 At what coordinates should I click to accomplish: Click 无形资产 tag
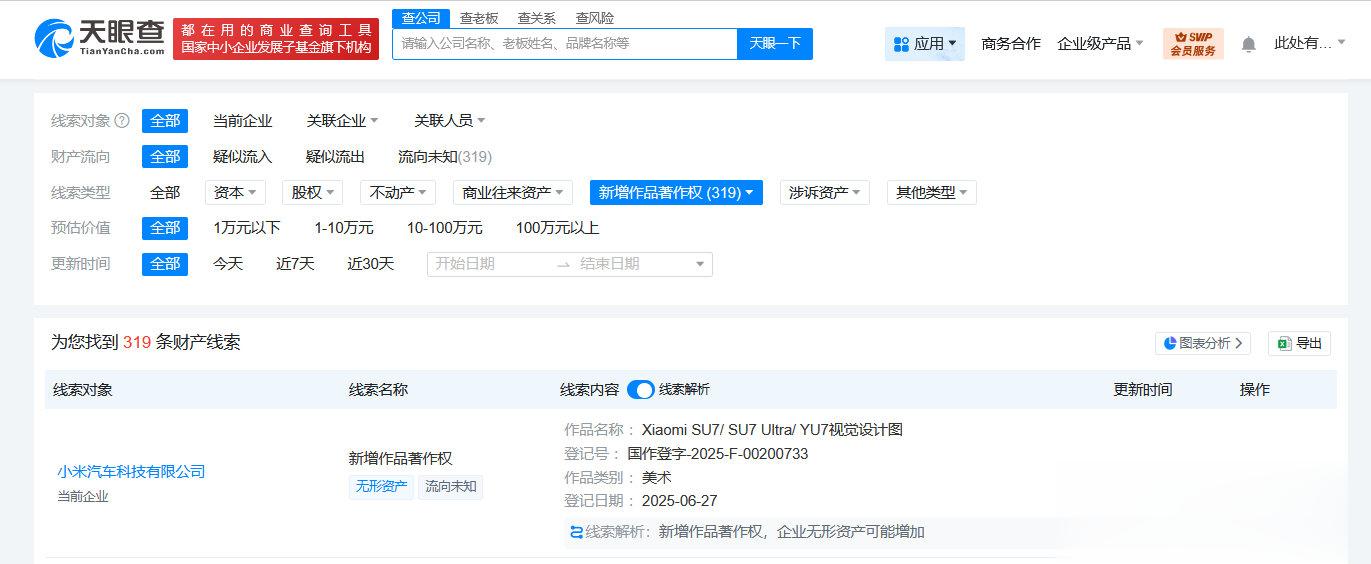(x=381, y=488)
